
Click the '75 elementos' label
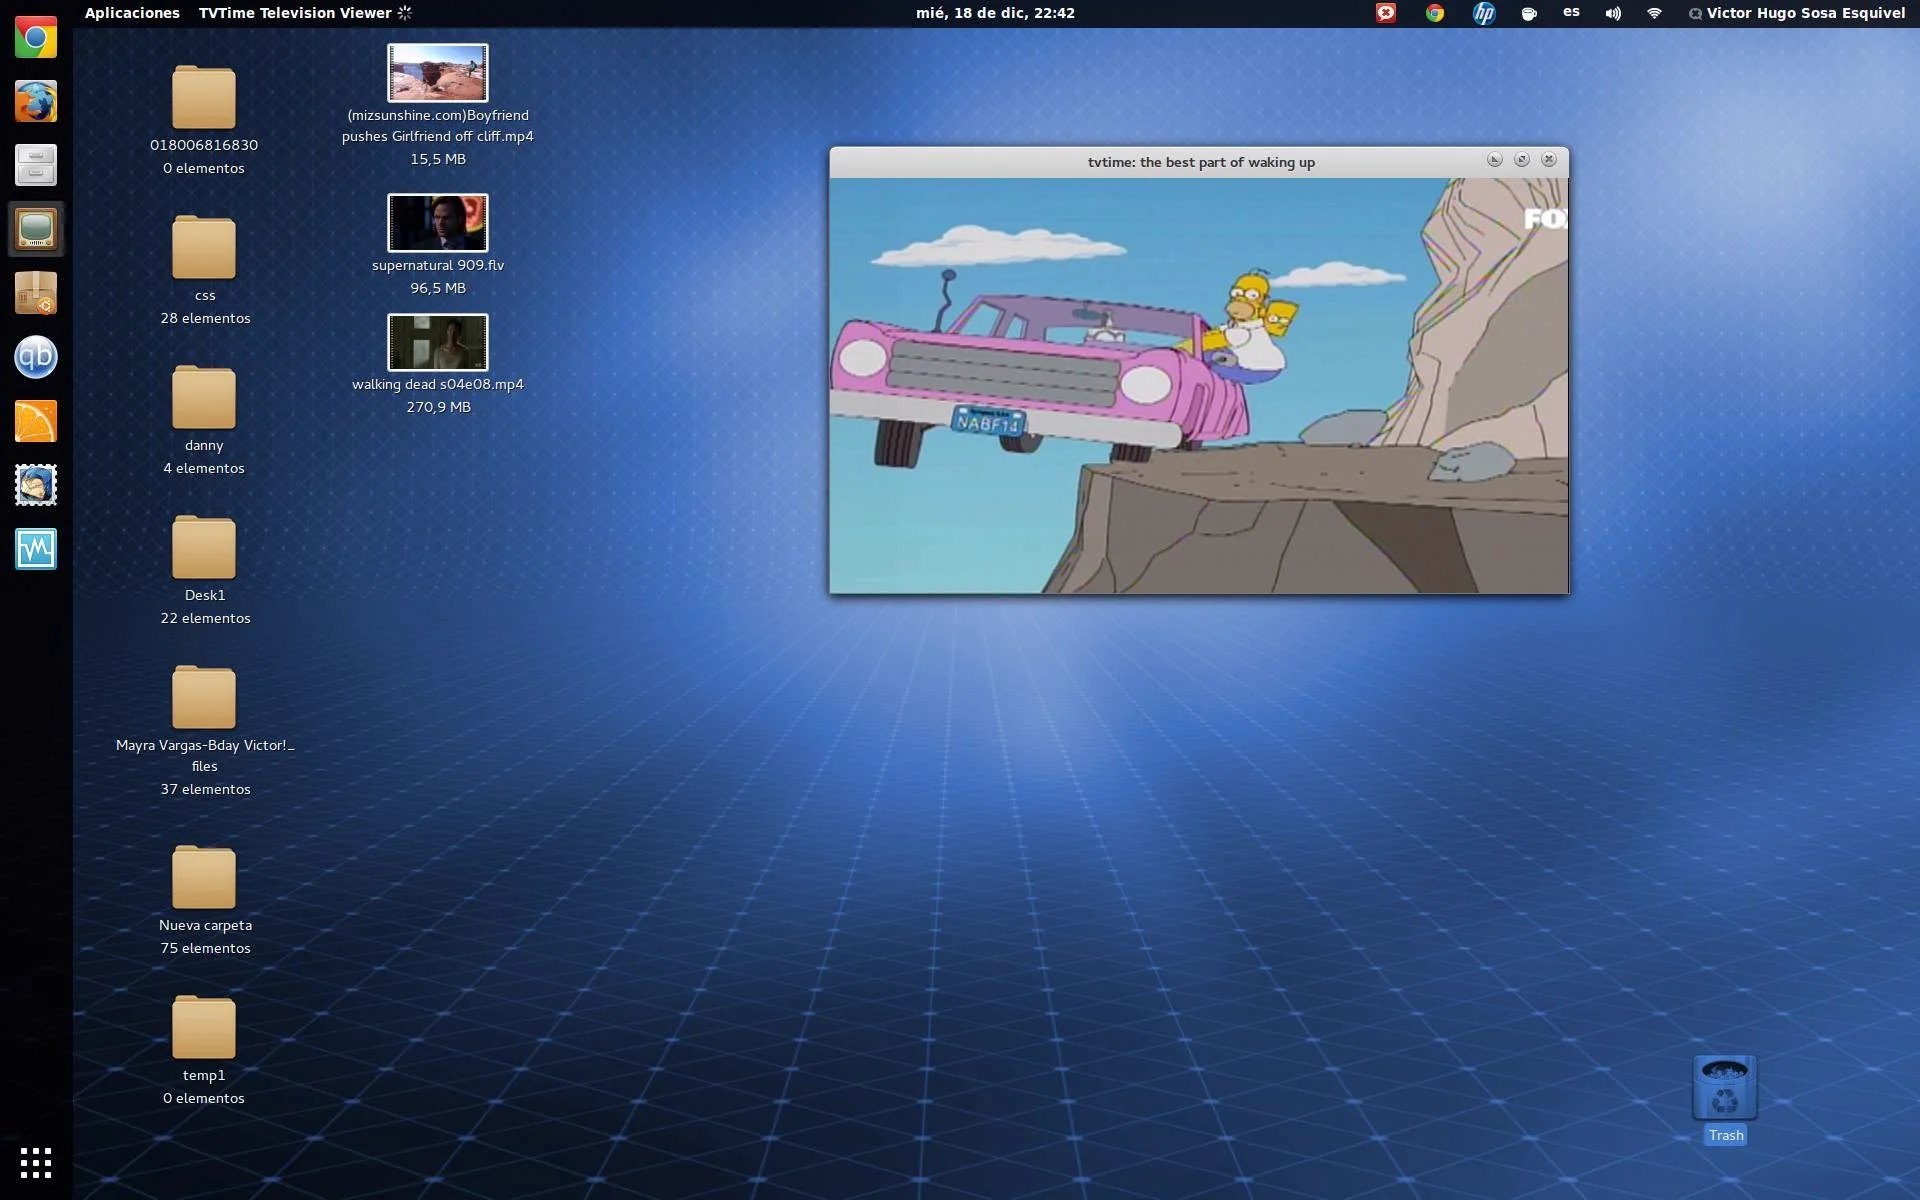(x=205, y=948)
